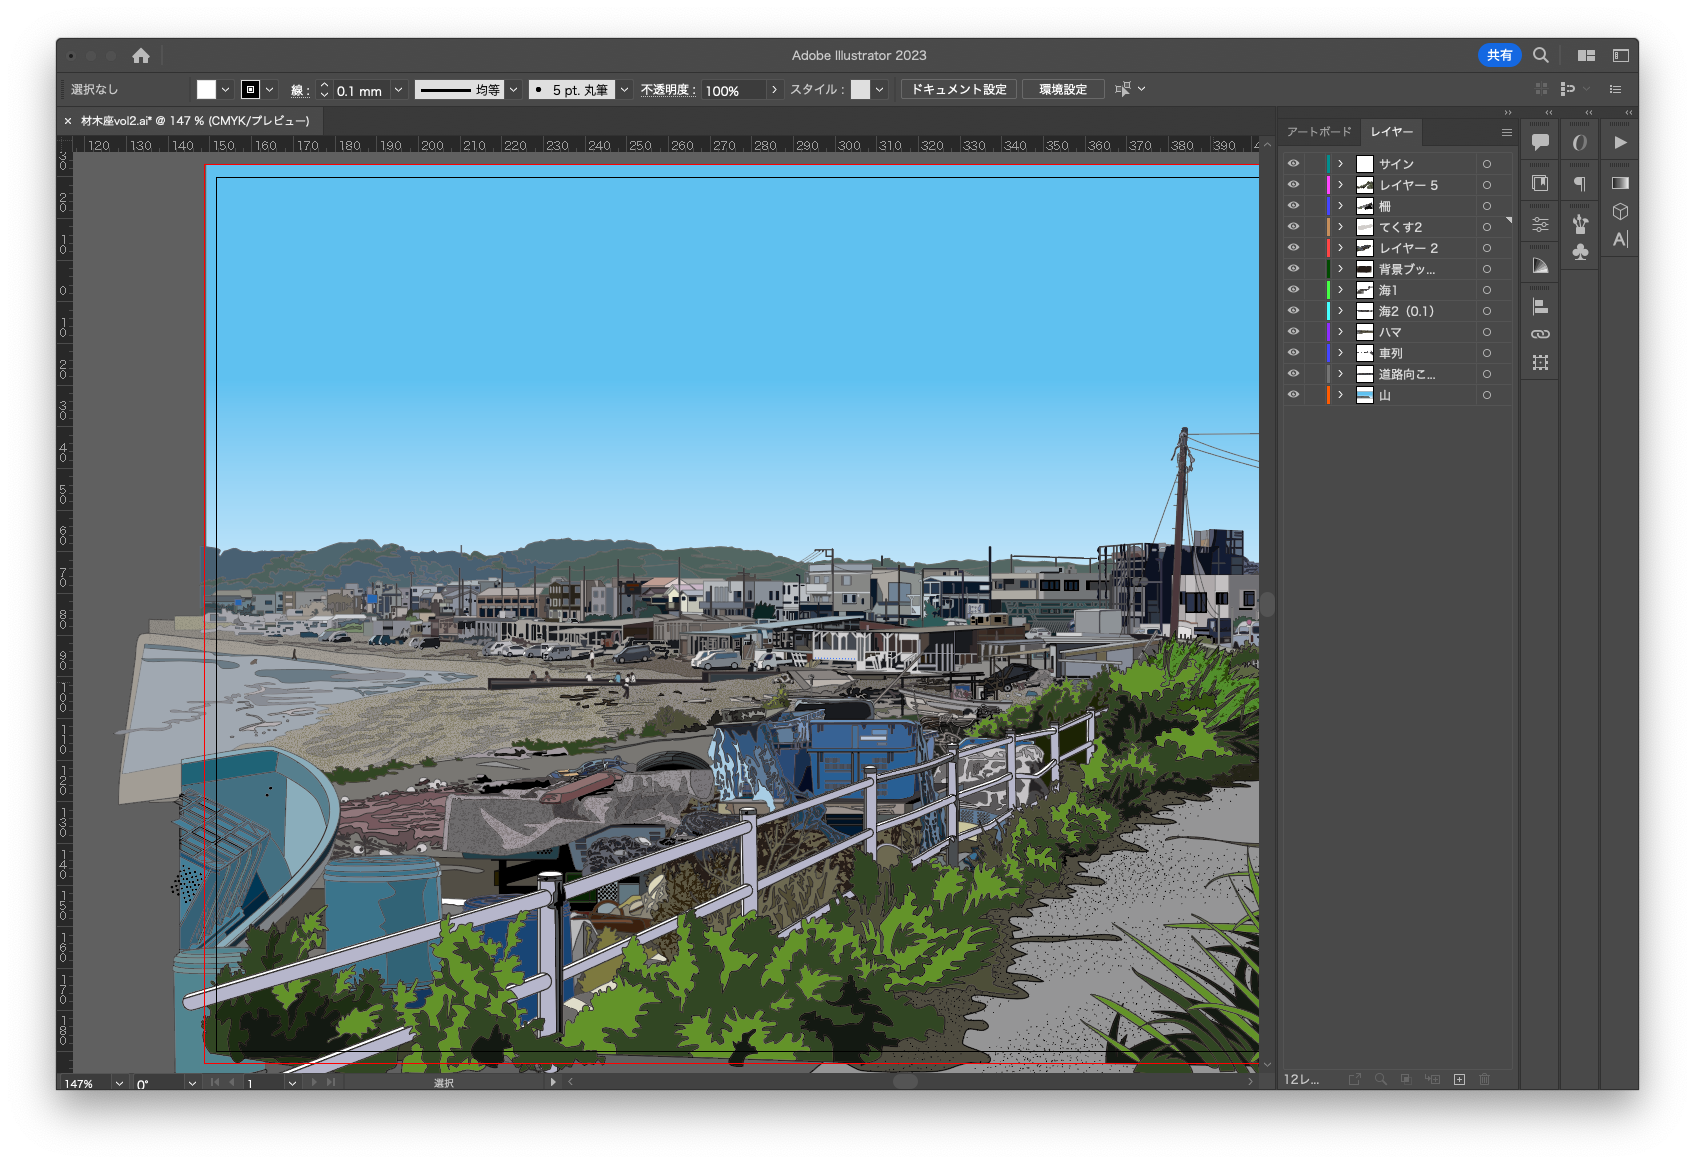
Task: Open the Comments panel speech bubble icon
Action: 1540,142
